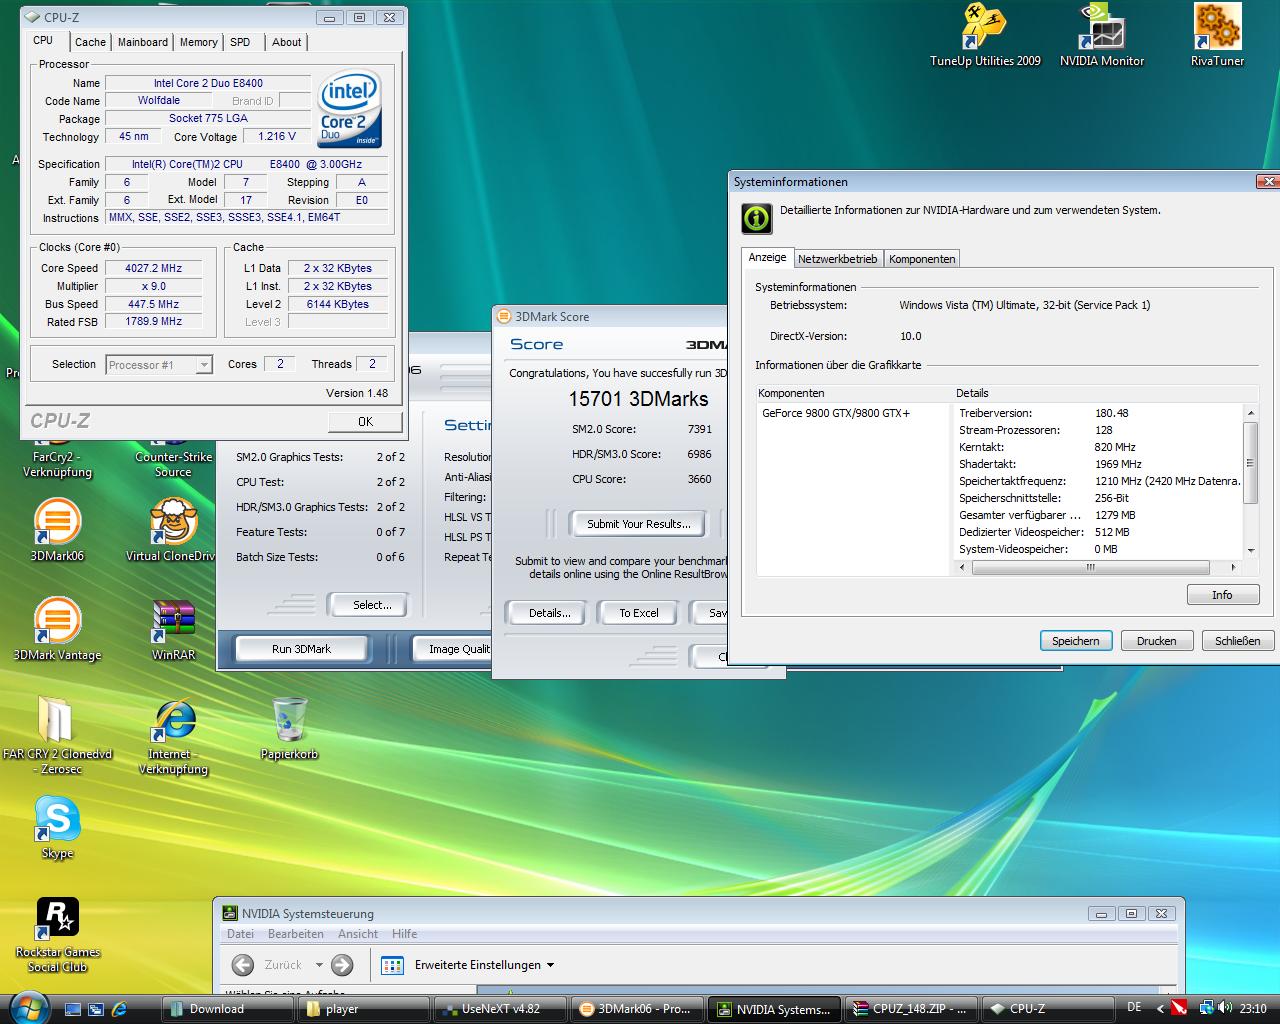Click the green info icon in Systeminformationen
The height and width of the screenshot is (1024, 1280).
757,218
